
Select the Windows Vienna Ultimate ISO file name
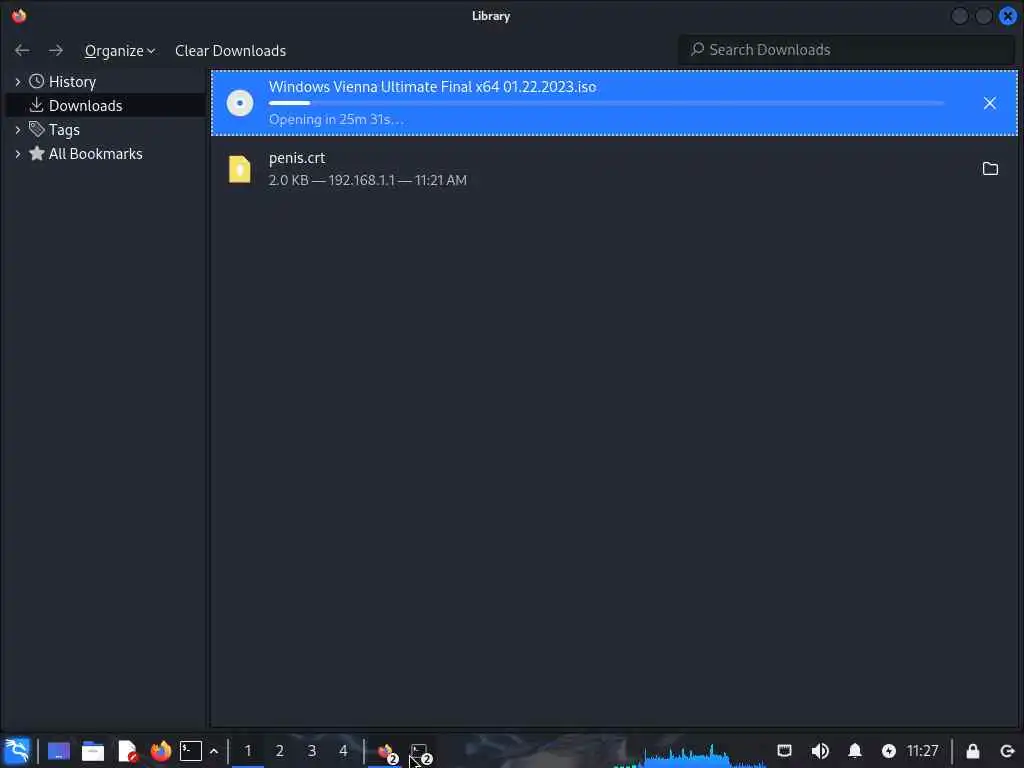pyautogui.click(x=432, y=87)
